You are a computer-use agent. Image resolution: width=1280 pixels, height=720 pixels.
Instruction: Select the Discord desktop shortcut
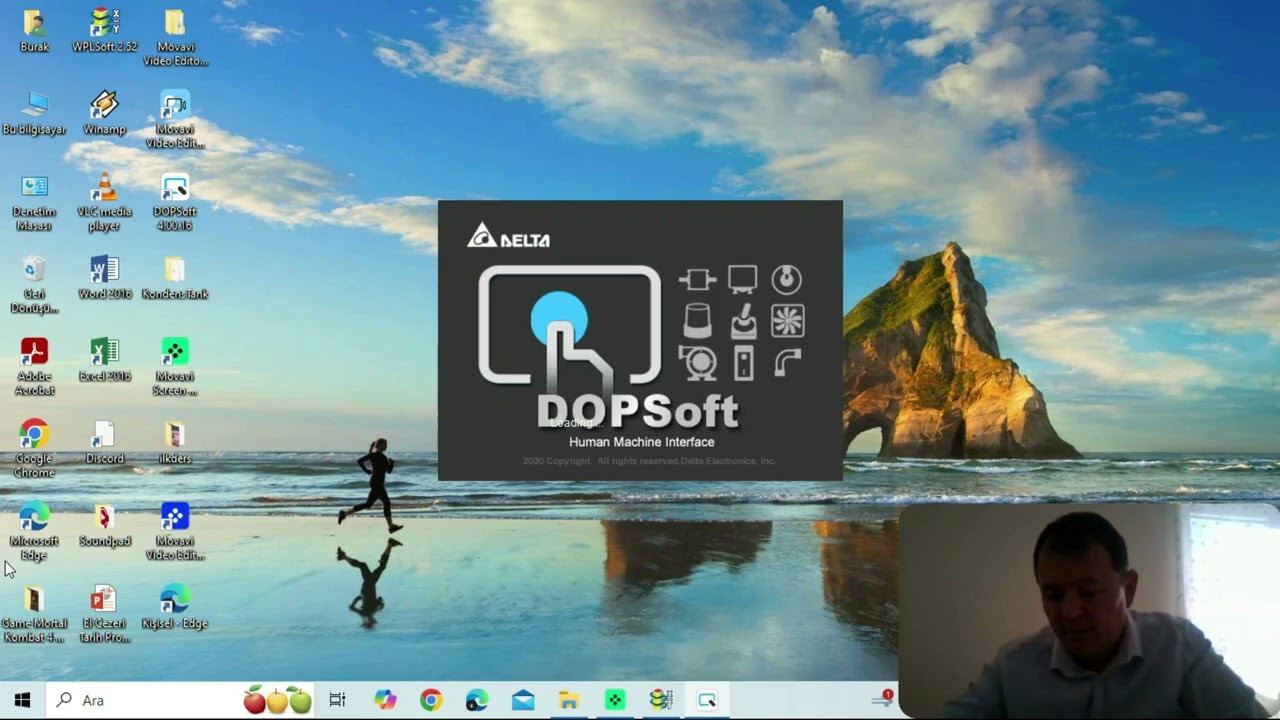point(104,442)
